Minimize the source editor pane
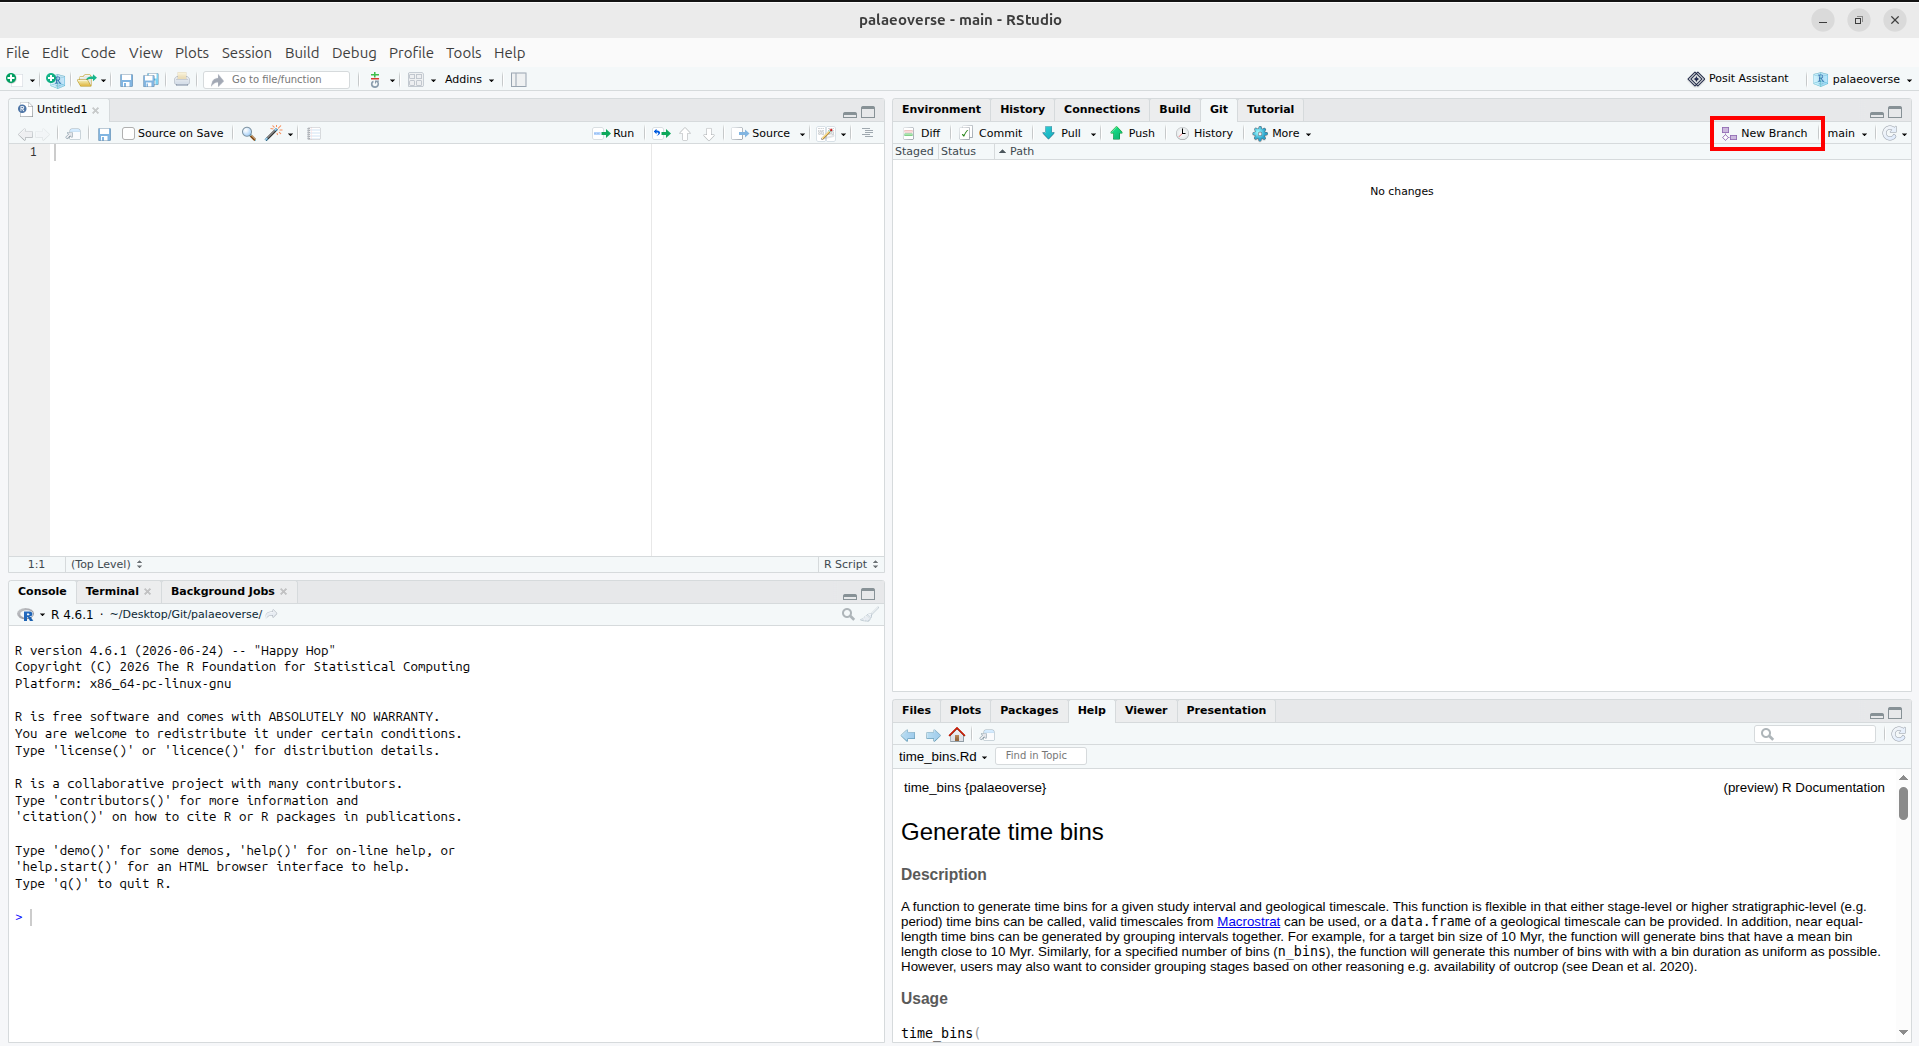Image resolution: width=1919 pixels, height=1046 pixels. 849,114
